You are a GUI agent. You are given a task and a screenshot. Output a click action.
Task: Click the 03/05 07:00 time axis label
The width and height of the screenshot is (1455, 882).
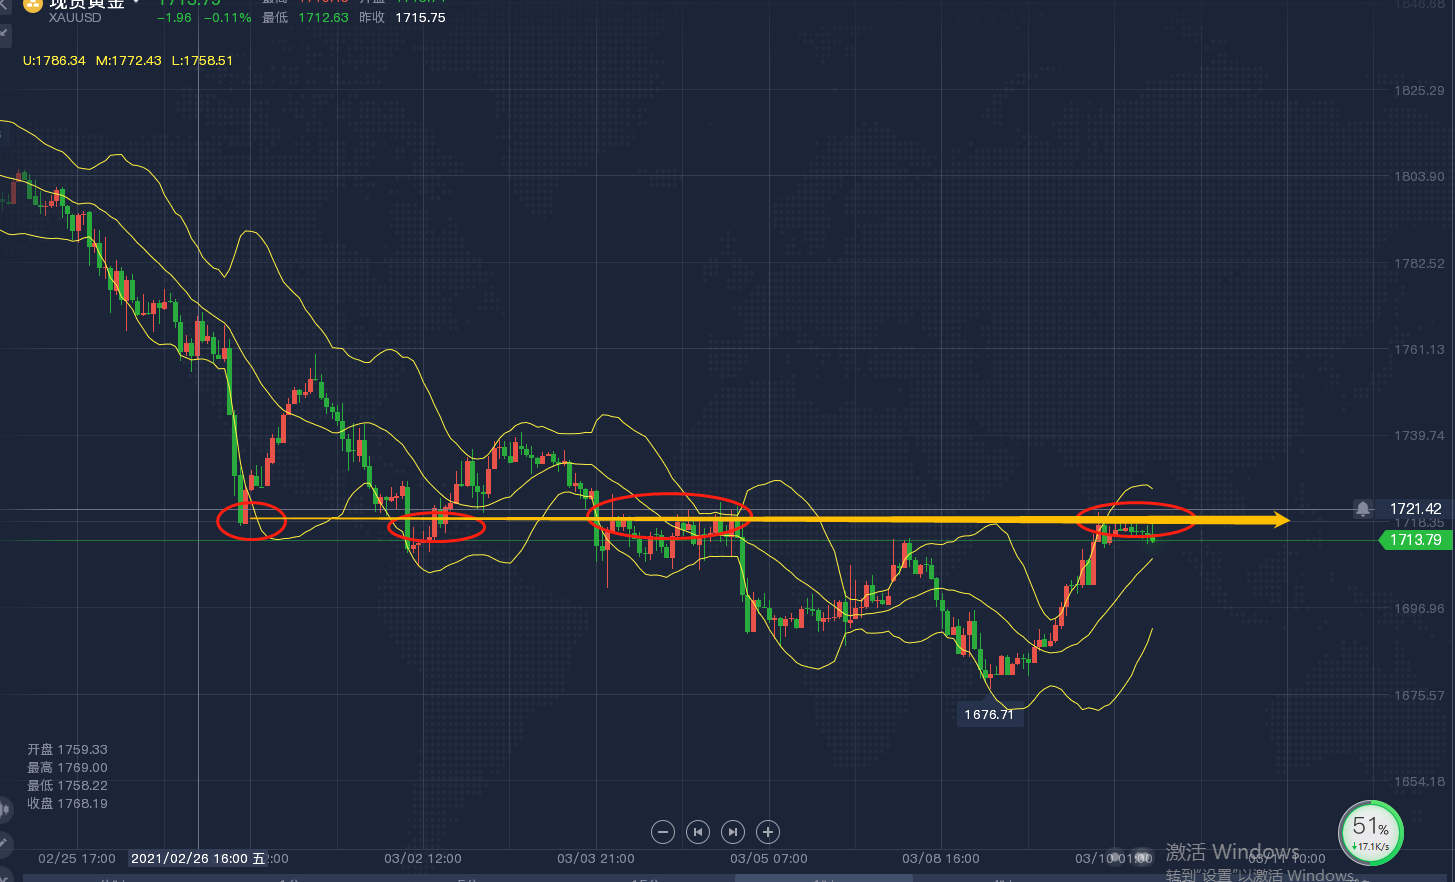768,858
